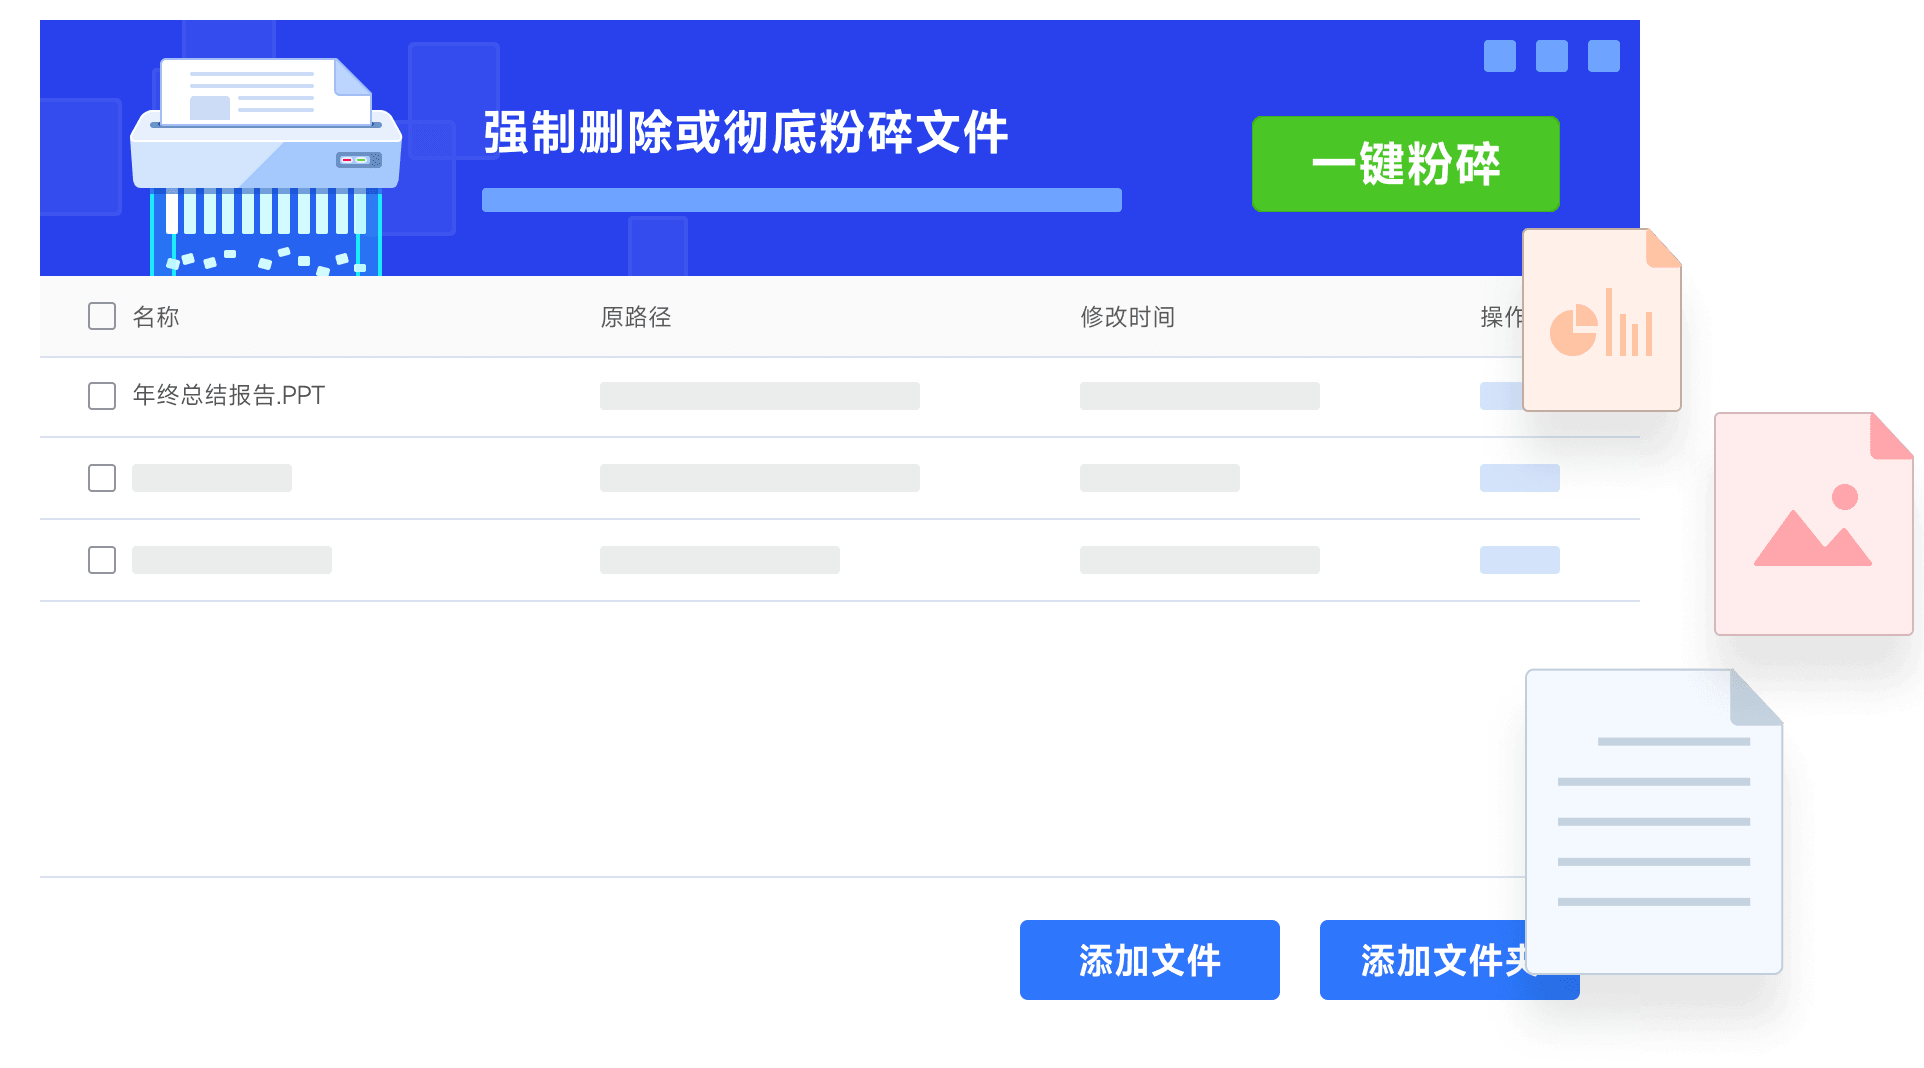Select the orange presentation chart file icon
Image resolution: width=1924 pixels, height=1068 pixels.
coord(1601,320)
